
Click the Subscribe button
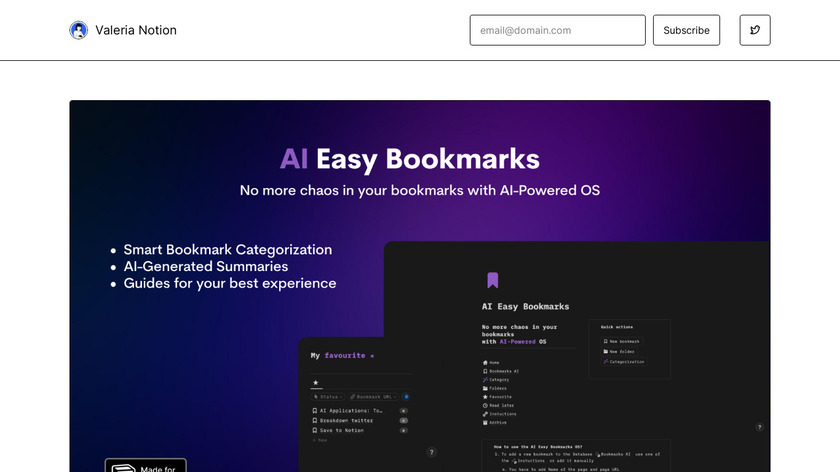point(686,30)
